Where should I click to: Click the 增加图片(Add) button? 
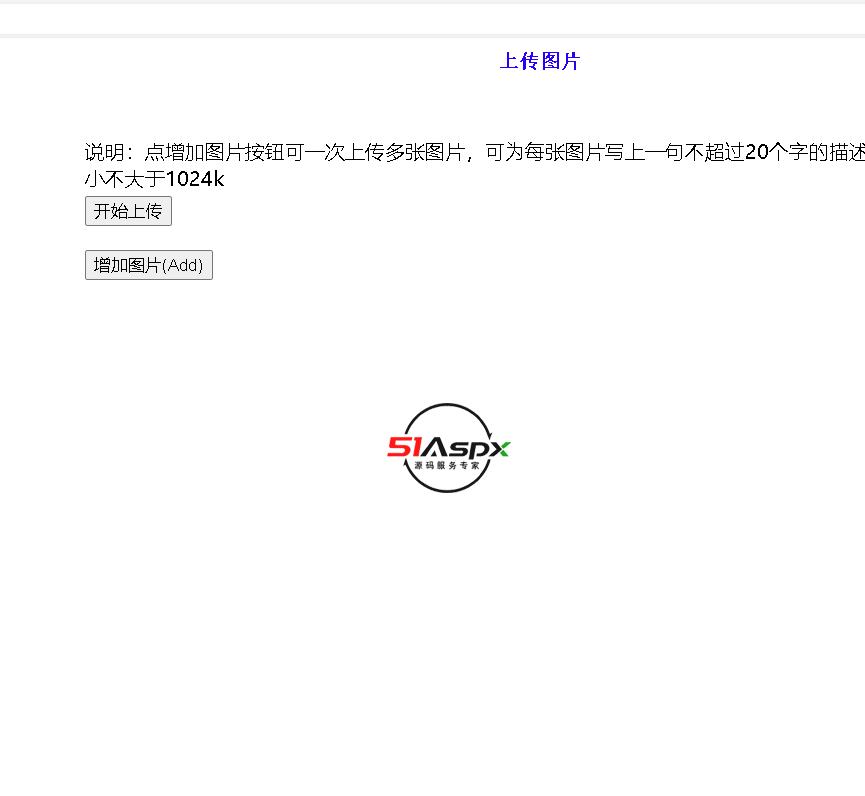point(148,265)
